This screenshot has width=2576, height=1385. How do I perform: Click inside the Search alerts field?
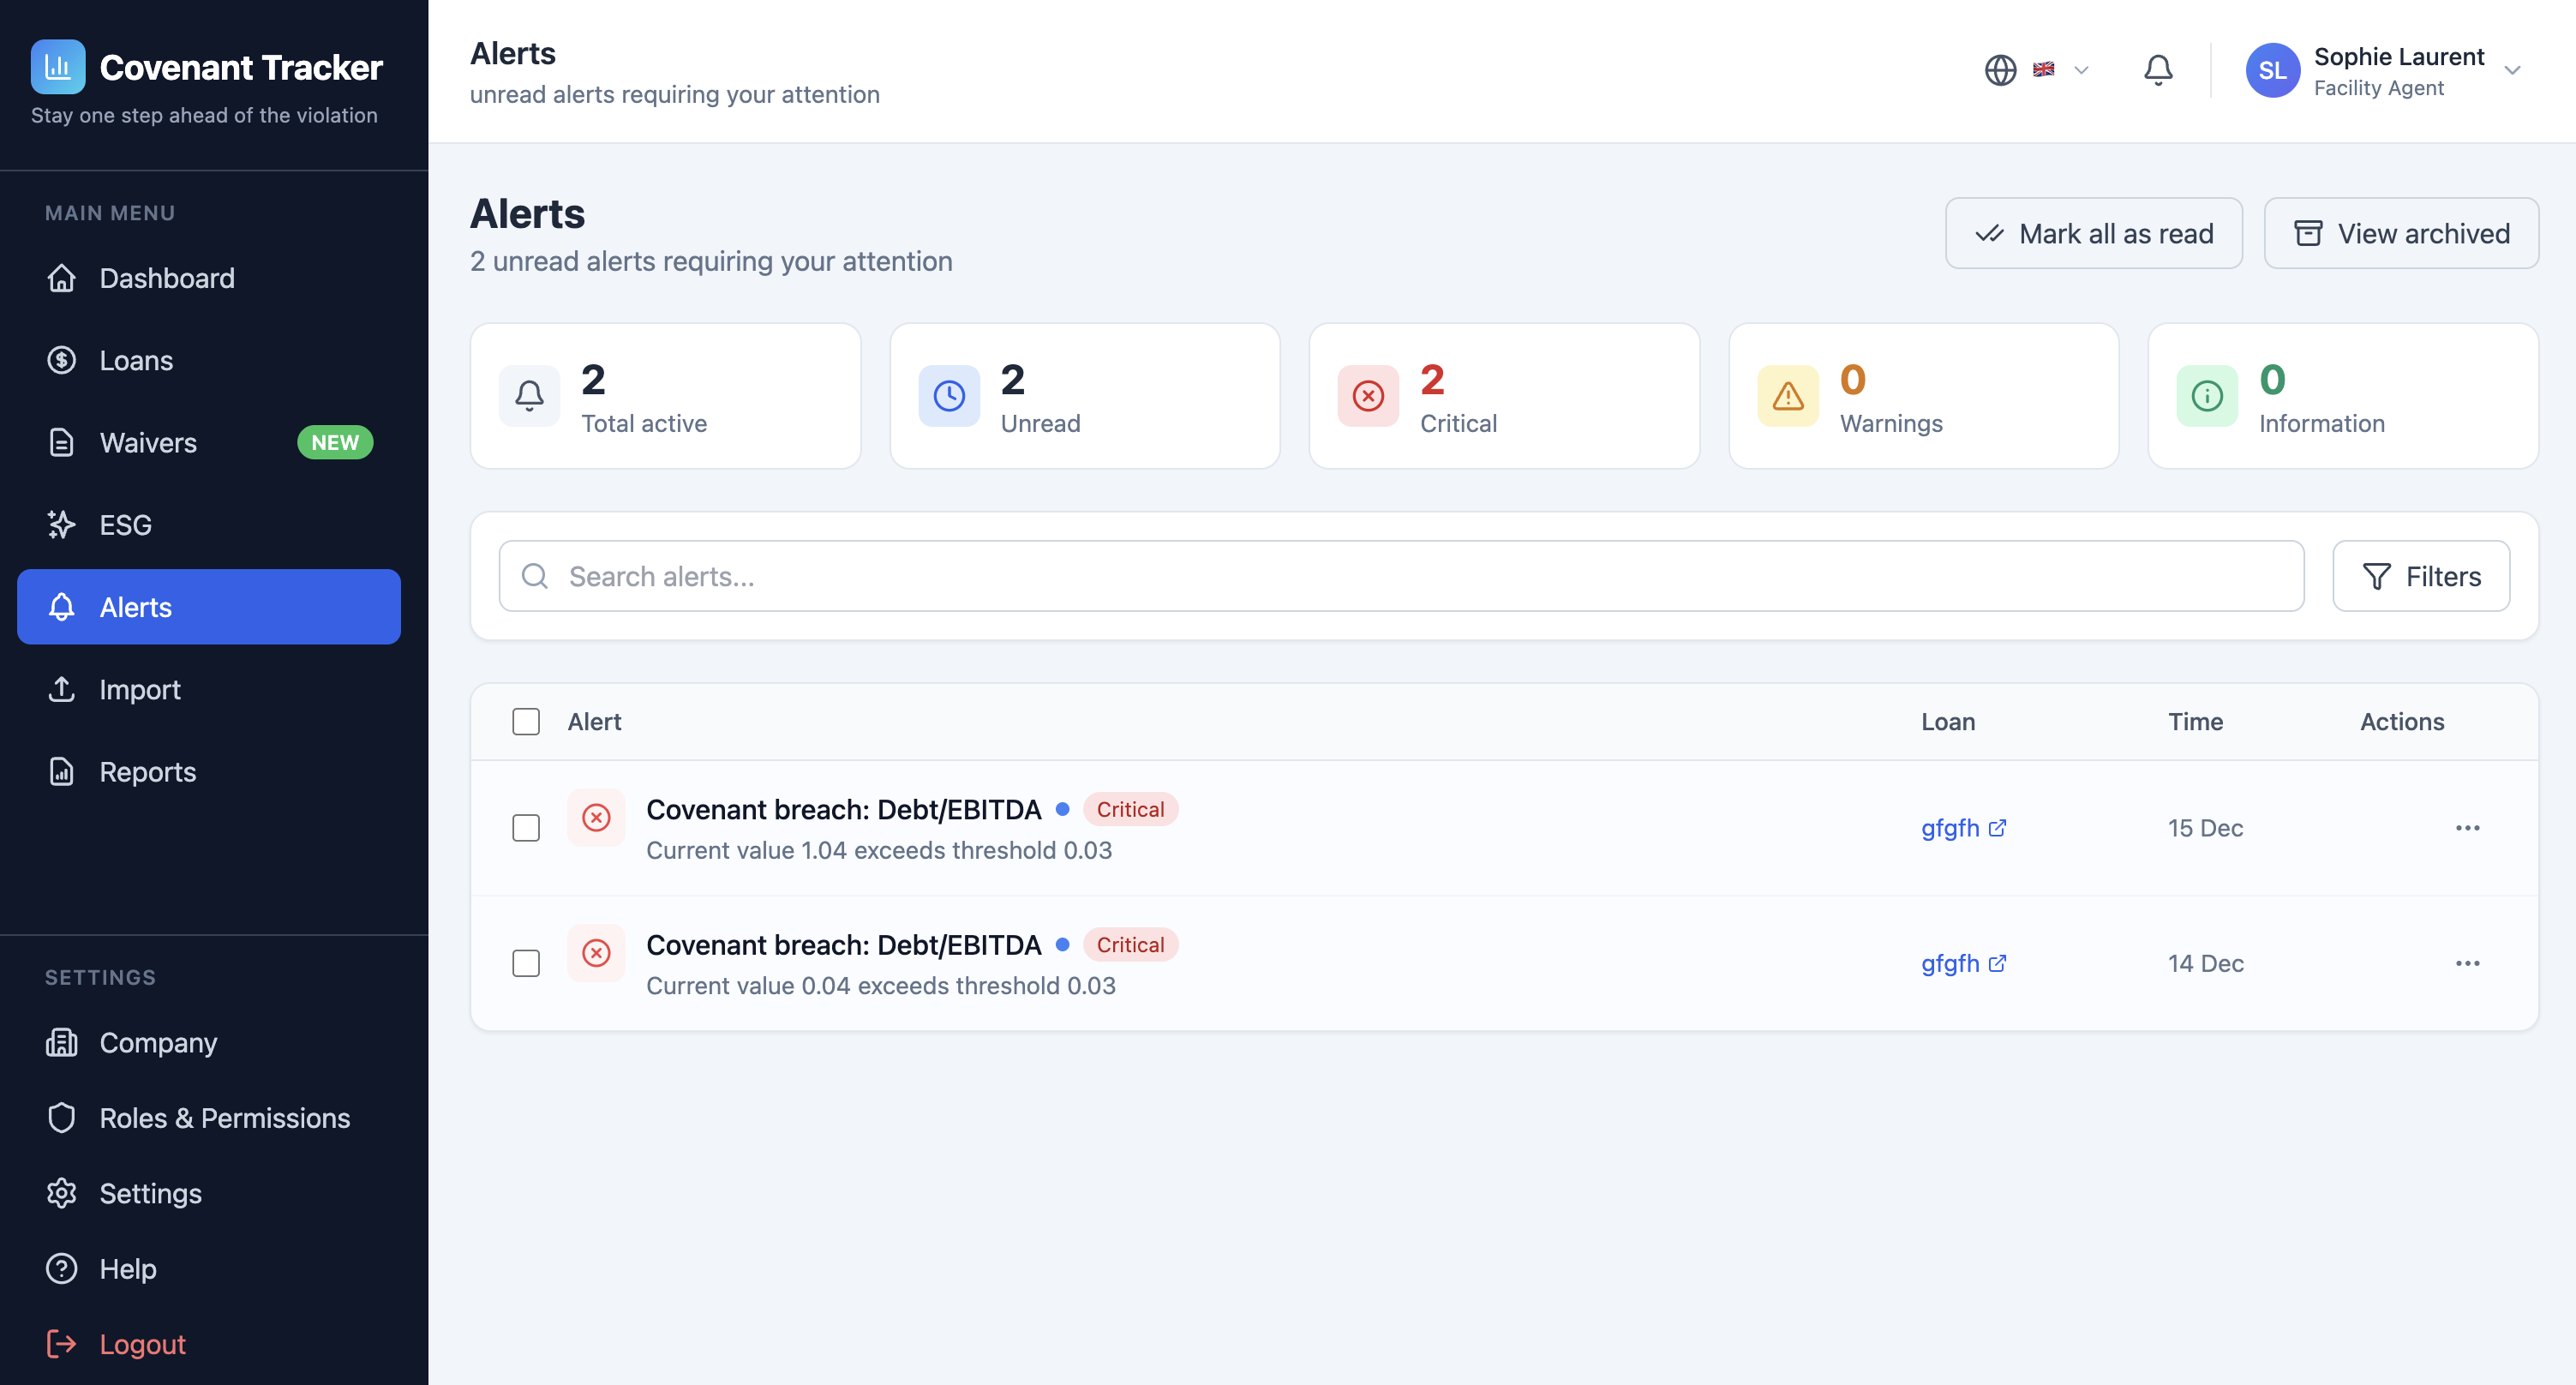[1400, 576]
